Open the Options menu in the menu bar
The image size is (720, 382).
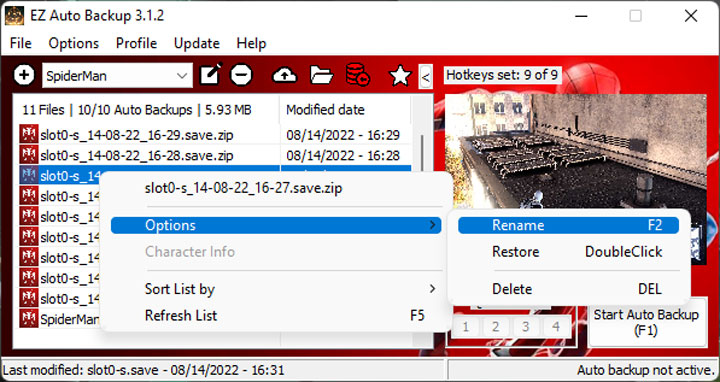[73, 43]
